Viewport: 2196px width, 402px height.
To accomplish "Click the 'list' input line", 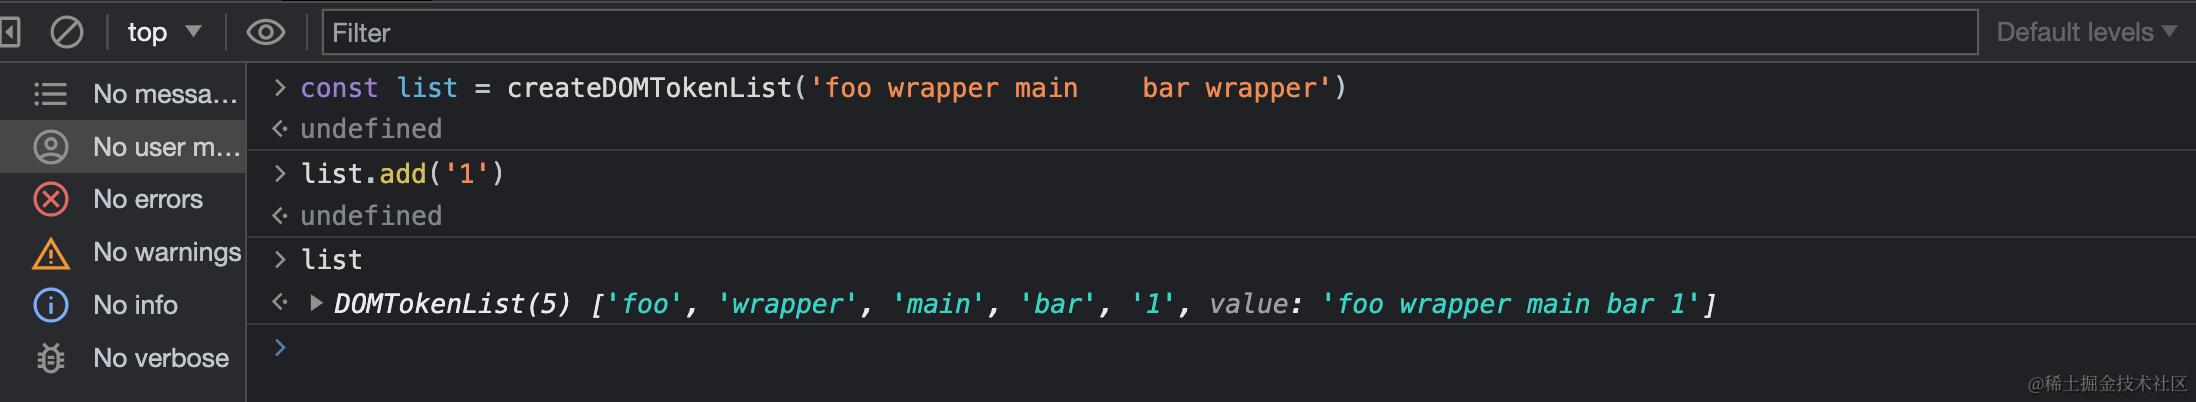I will (x=332, y=260).
